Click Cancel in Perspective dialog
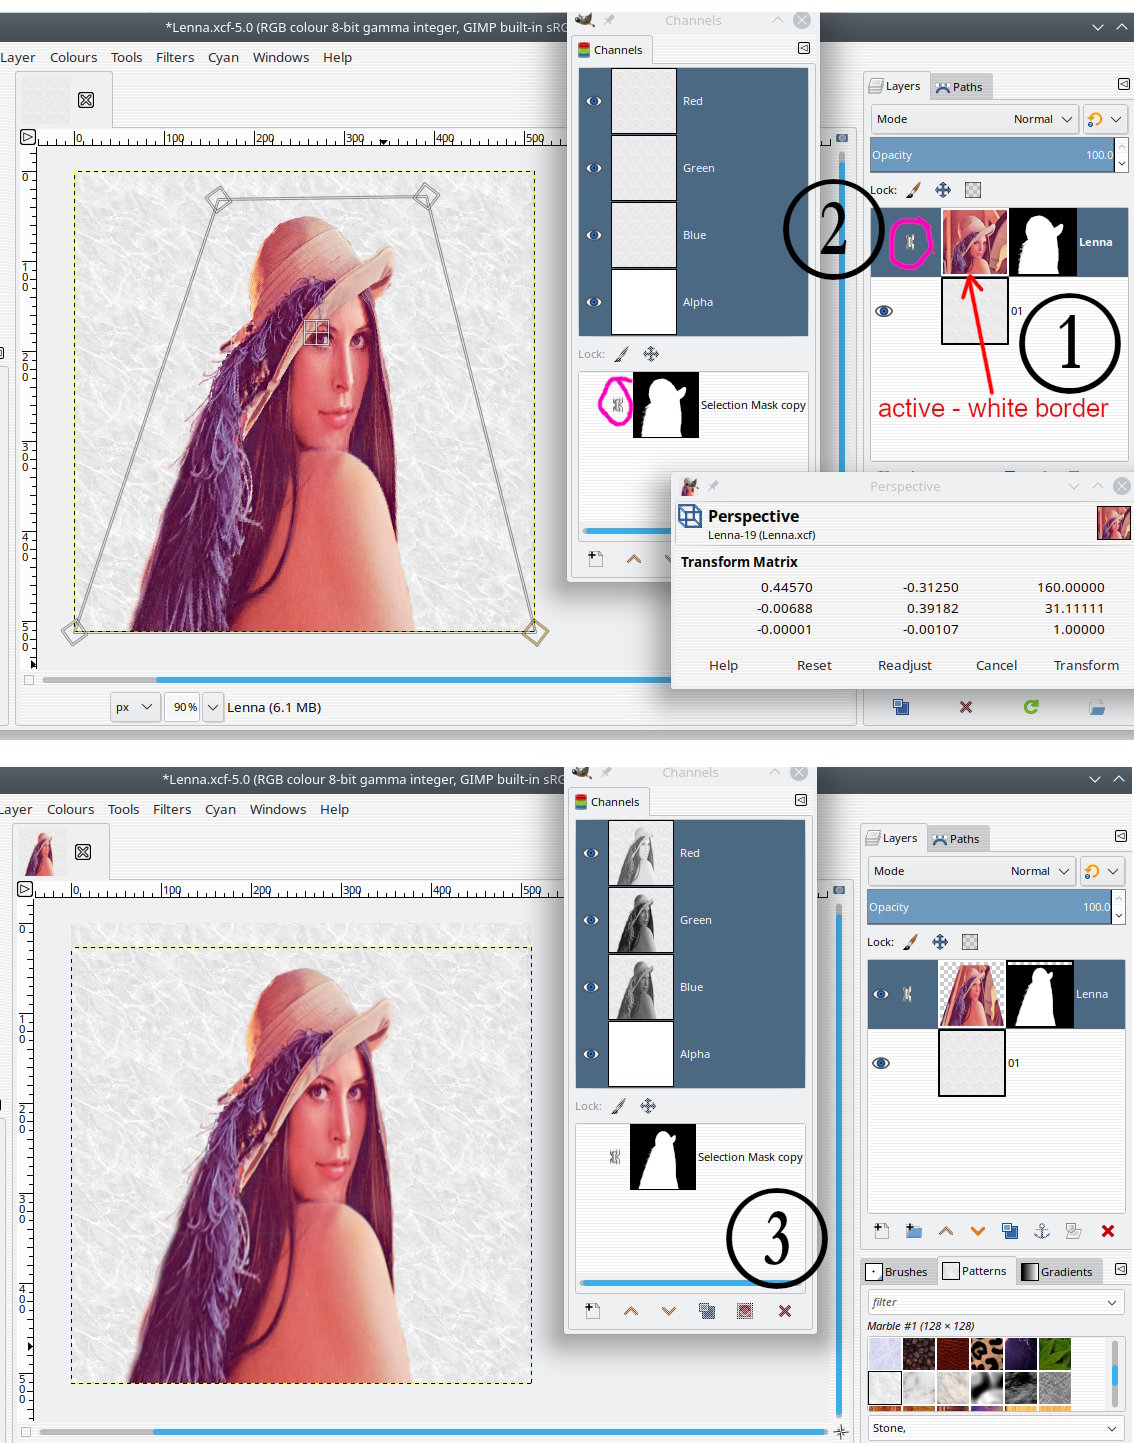1134x1443 pixels. click(996, 665)
